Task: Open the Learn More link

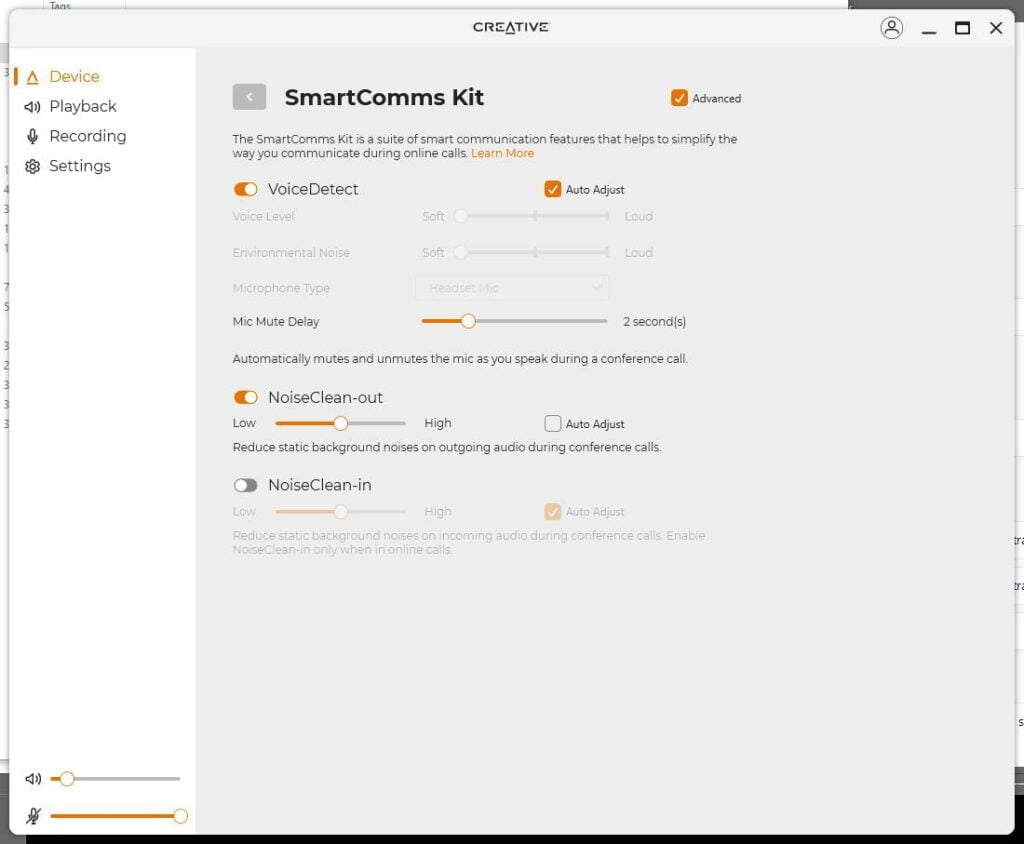Action: (503, 154)
